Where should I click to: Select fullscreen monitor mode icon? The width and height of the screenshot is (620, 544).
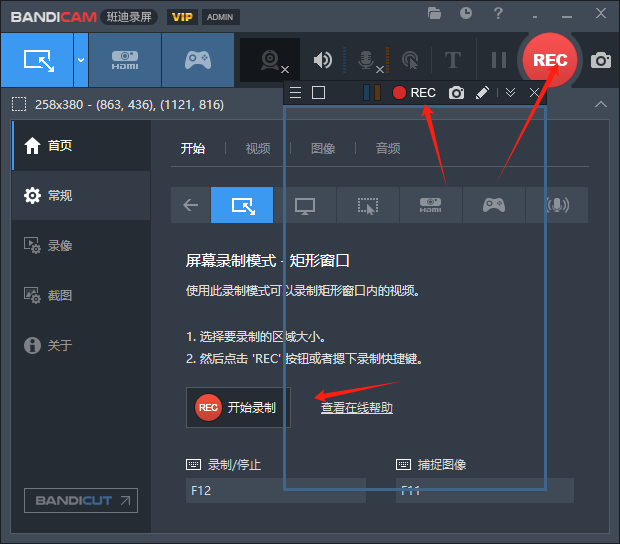[x=305, y=205]
